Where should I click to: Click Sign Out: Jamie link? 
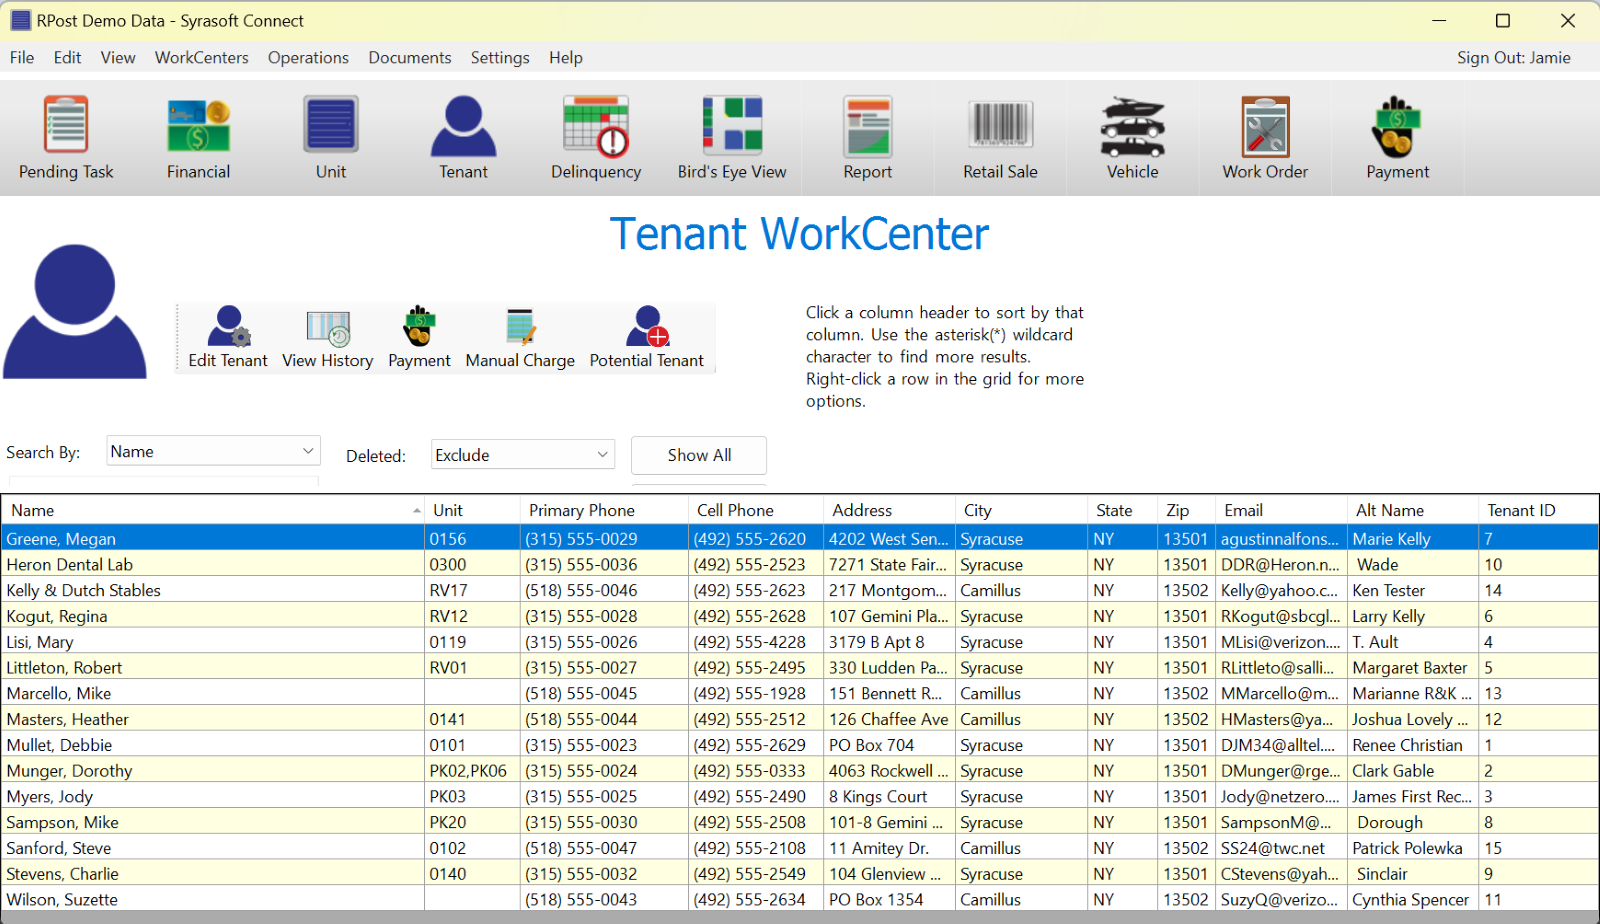[x=1513, y=58]
